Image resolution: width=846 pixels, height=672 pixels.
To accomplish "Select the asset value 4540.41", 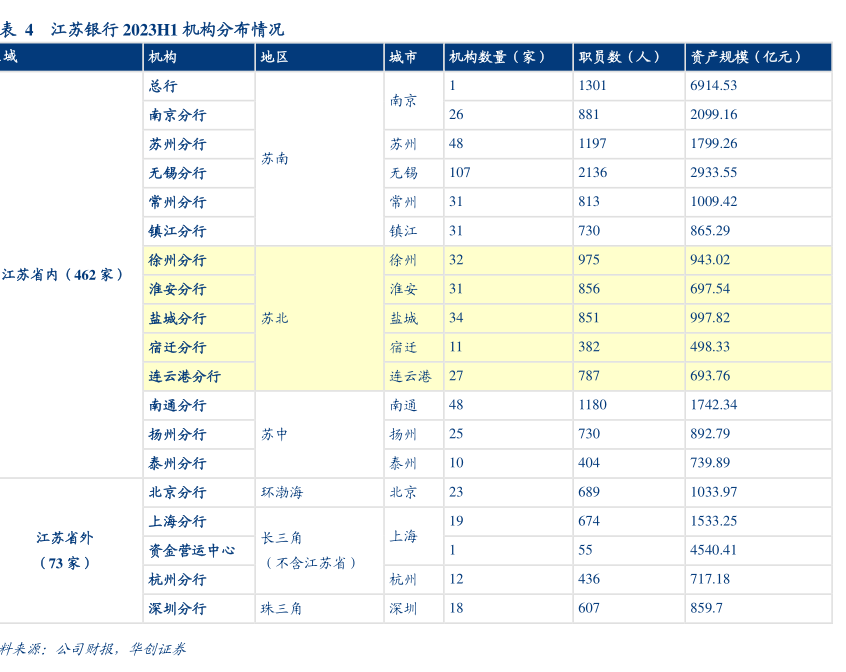I will 713,550.
